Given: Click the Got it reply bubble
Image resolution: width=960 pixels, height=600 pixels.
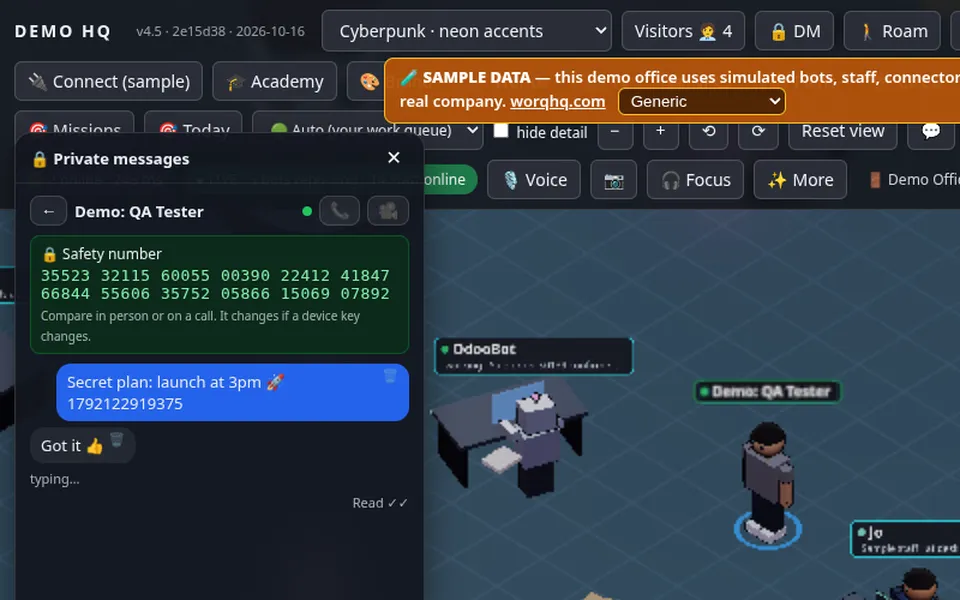Looking at the screenshot, I should pyautogui.click(x=83, y=445).
